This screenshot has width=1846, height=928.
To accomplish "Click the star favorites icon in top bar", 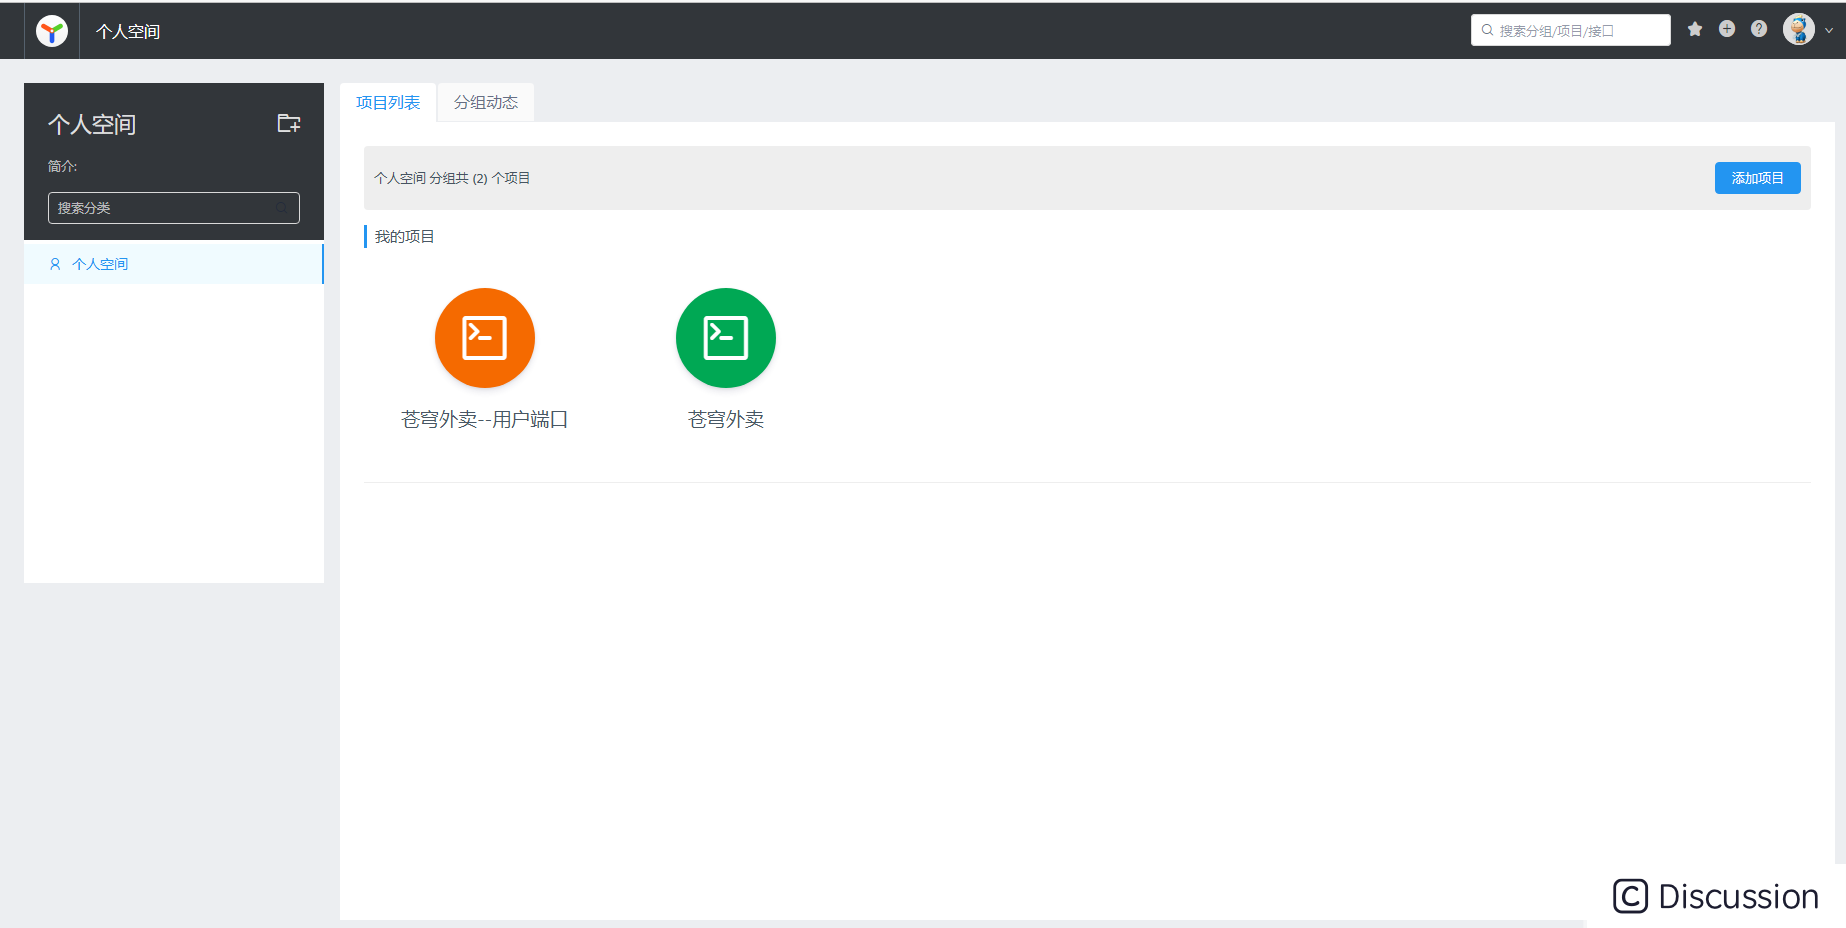I will (x=1695, y=29).
